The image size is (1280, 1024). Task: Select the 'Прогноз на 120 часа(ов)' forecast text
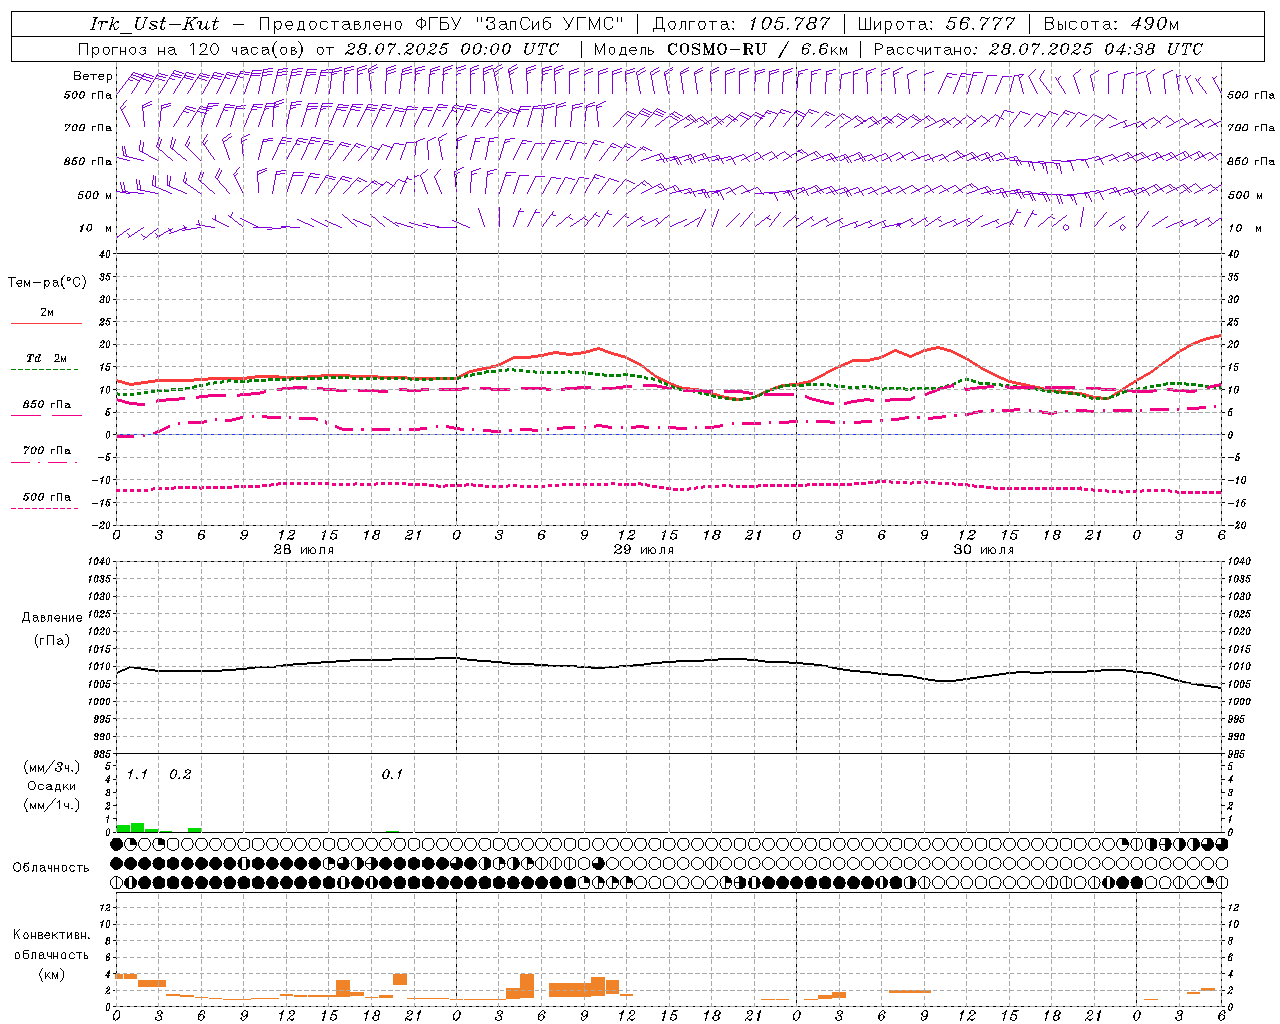(192, 49)
